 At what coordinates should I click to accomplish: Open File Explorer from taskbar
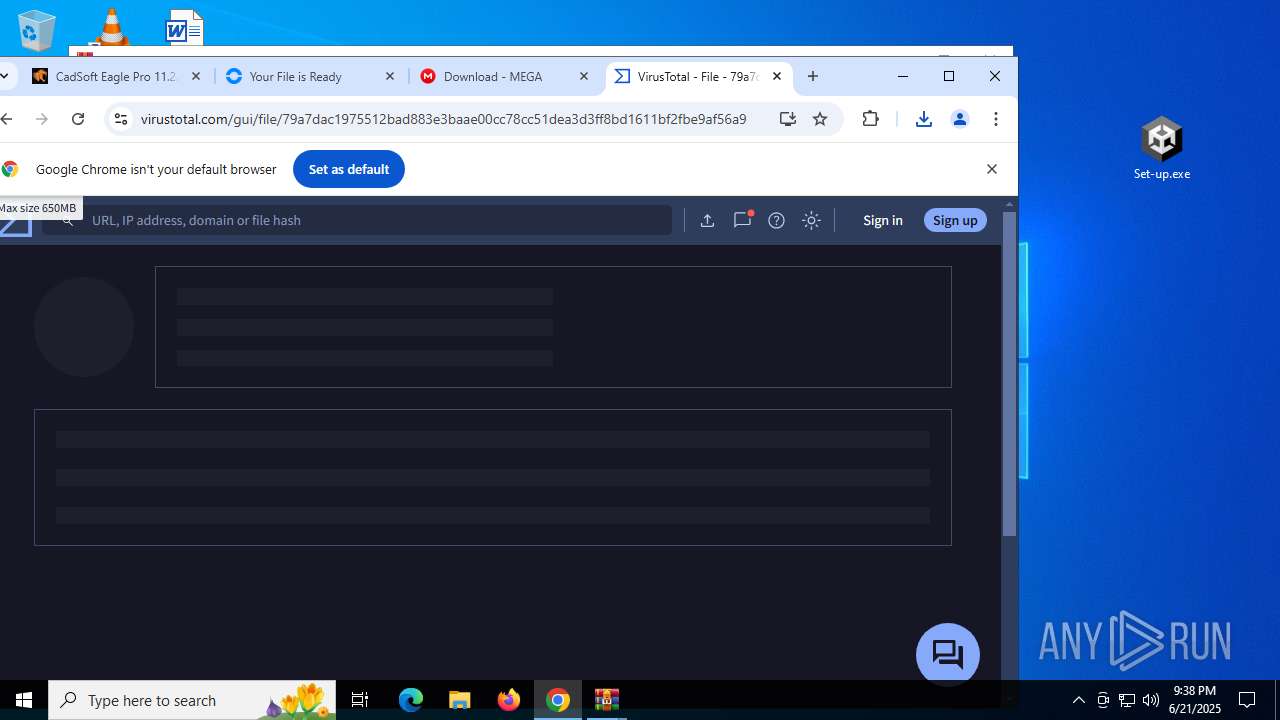460,700
